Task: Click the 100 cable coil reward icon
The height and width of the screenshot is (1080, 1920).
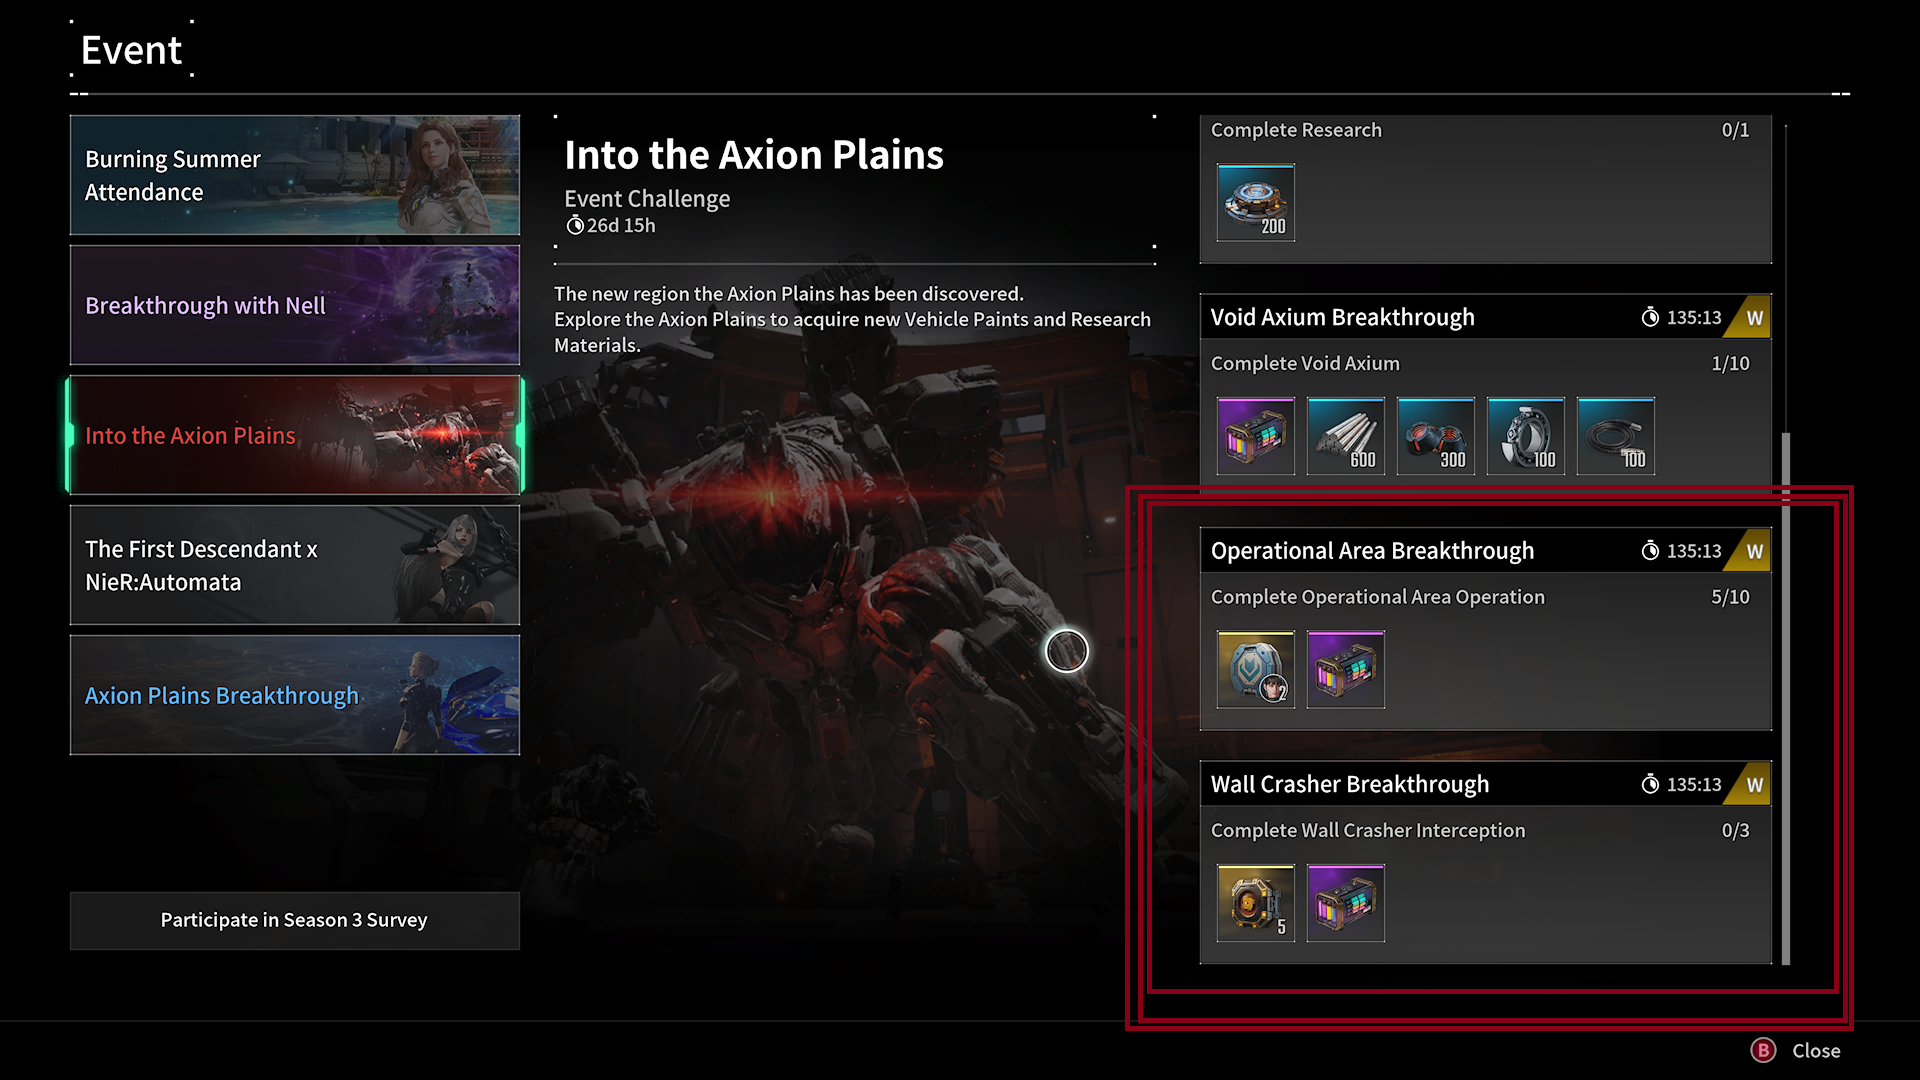Action: [x=1616, y=436]
